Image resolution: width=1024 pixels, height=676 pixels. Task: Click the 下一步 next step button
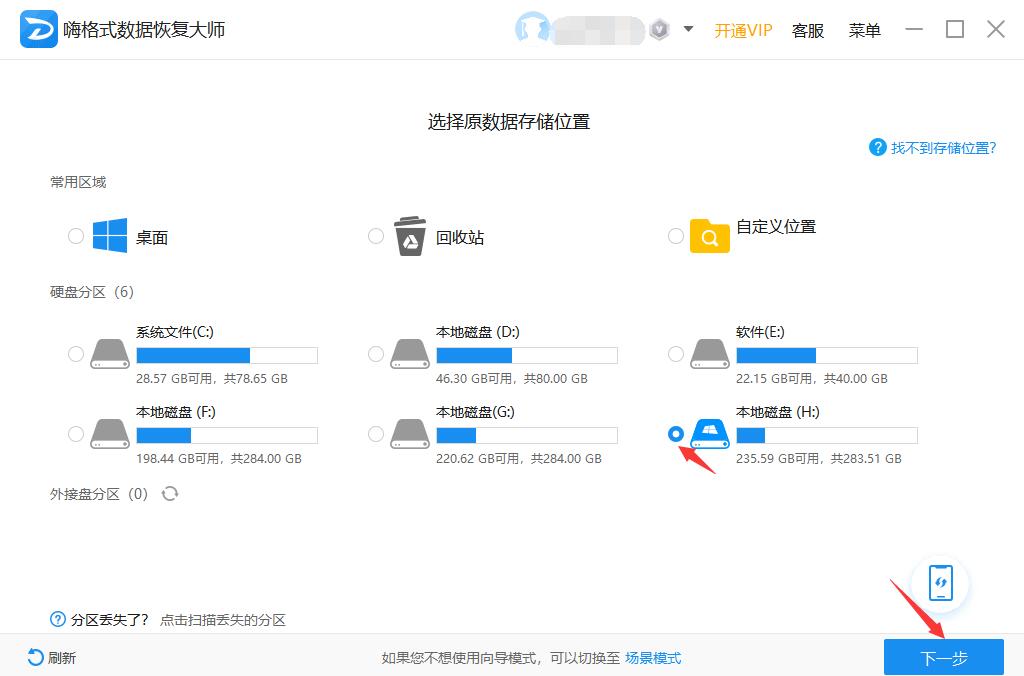(944, 658)
